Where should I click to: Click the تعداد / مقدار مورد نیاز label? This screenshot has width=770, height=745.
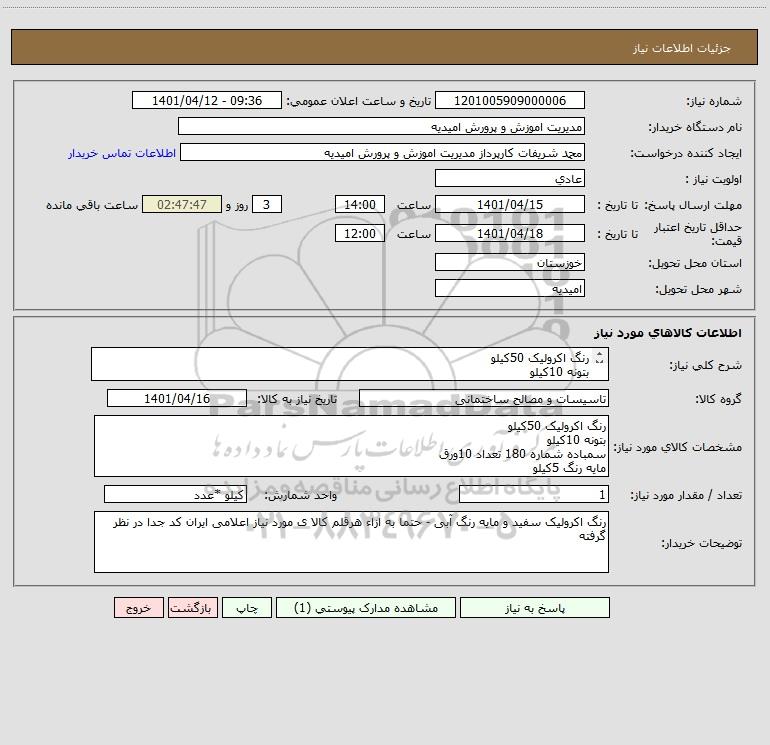pos(686,496)
